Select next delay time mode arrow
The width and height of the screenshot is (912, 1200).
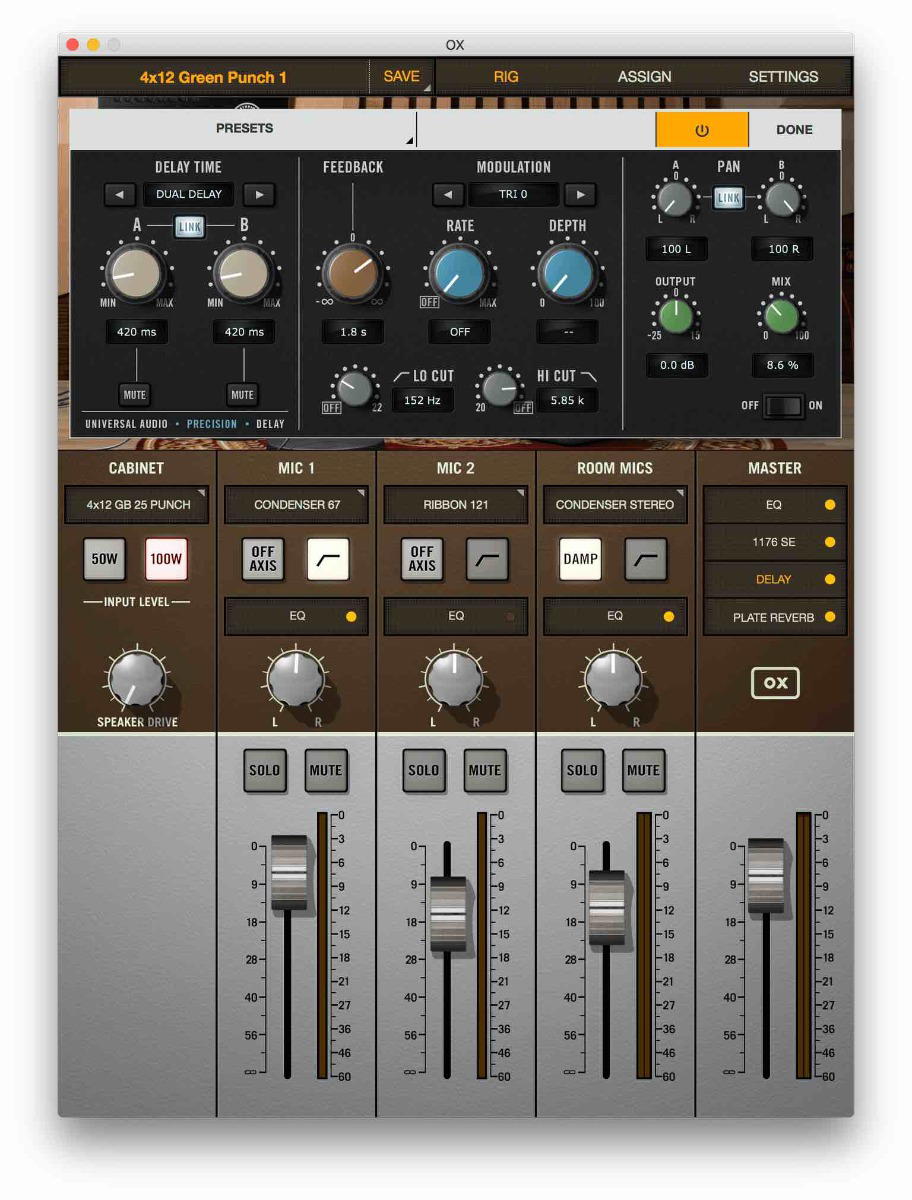point(259,194)
